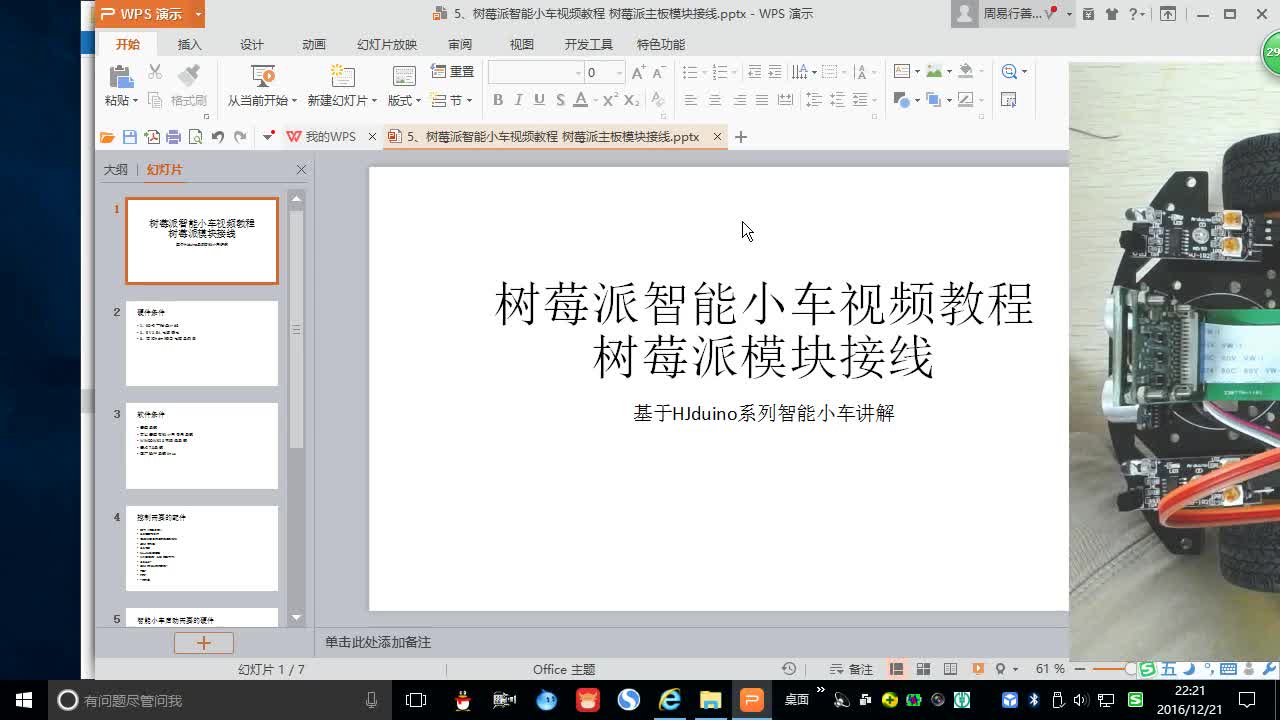Screen dimensions: 1280x720
Task: Open the 幻灯片放映 ribbon tab
Action: (x=387, y=44)
